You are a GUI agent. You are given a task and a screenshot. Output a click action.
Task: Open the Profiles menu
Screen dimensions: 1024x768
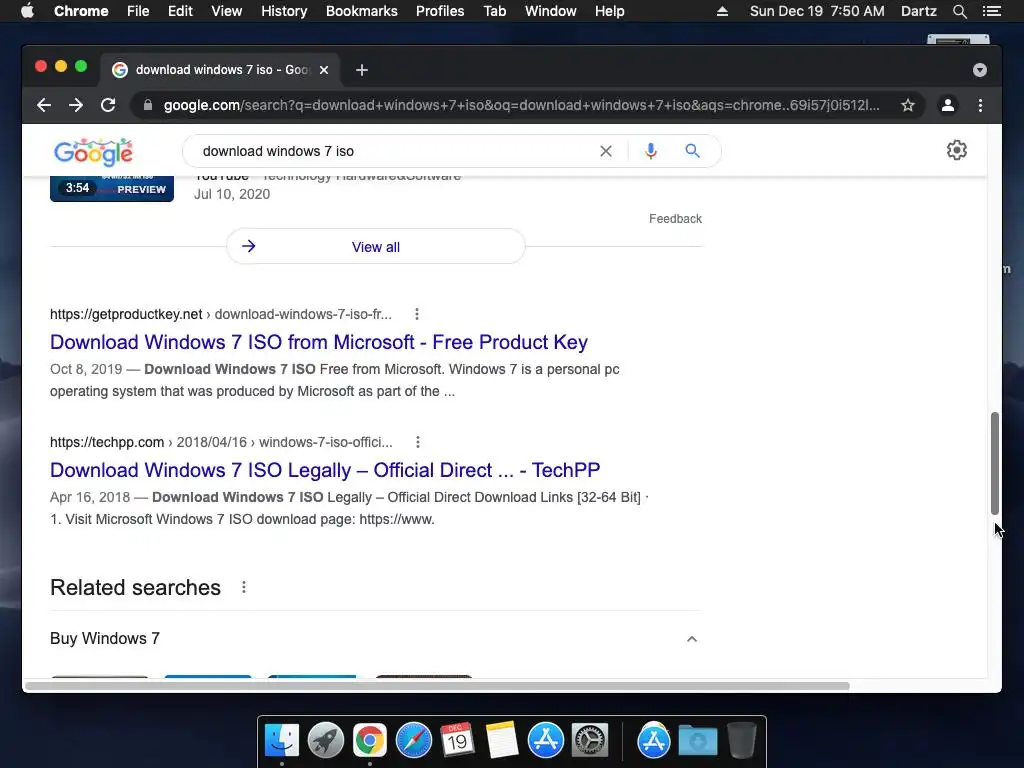pos(440,11)
